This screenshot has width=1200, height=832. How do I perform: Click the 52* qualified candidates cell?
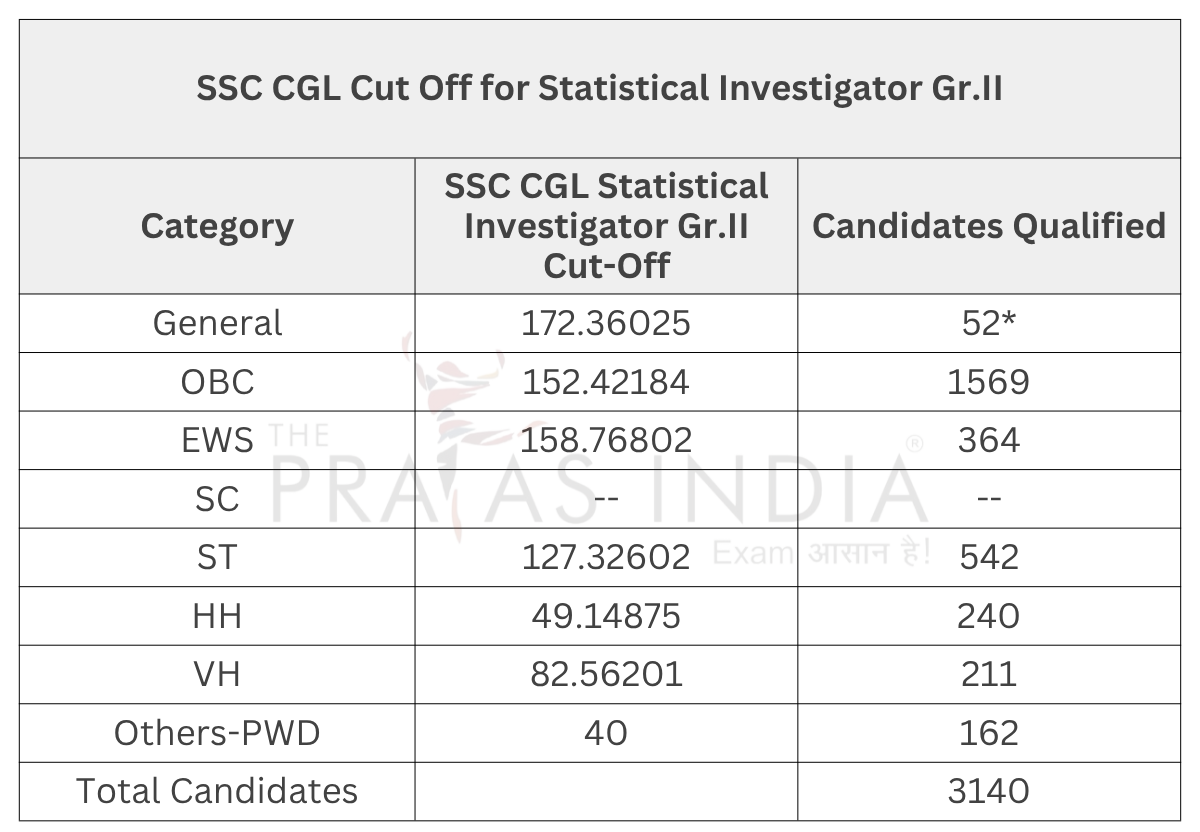tap(988, 323)
